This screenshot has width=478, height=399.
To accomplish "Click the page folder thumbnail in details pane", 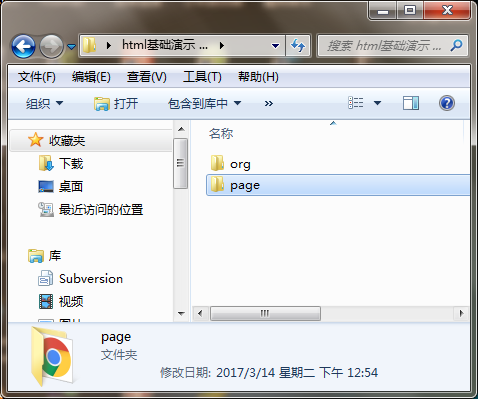I will click(x=52, y=357).
